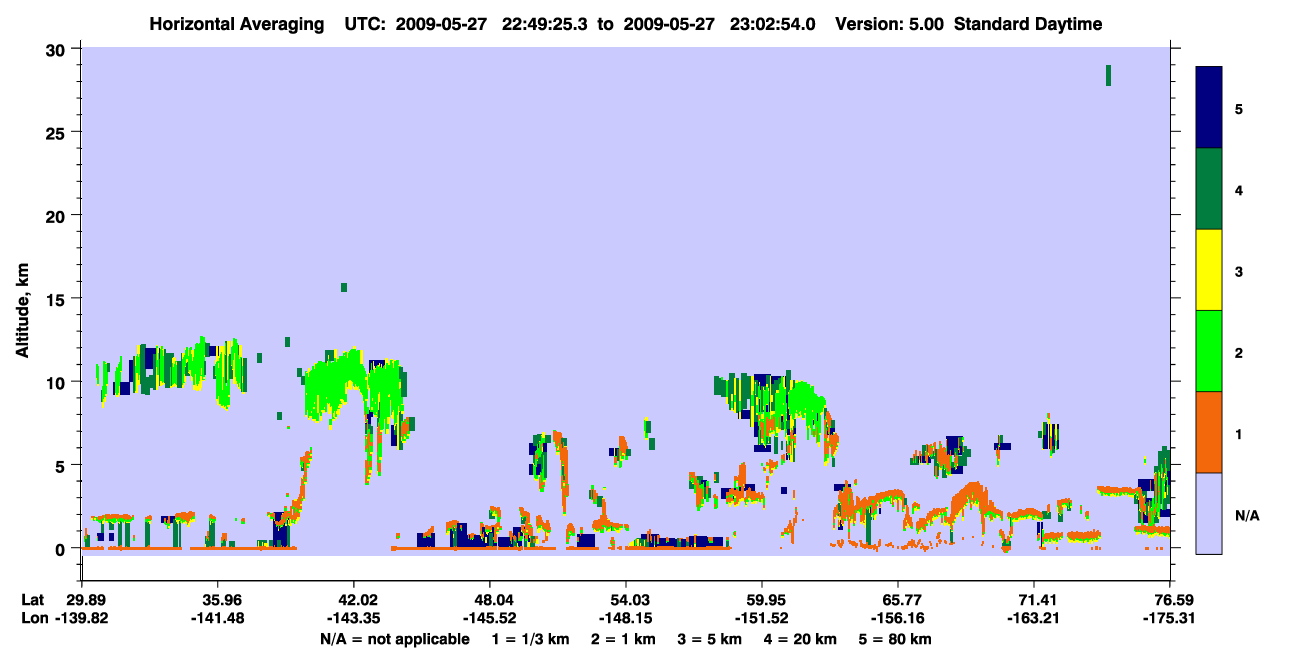The width and height of the screenshot is (1300, 667).
Task: Click the 'Horizontal Averaging' title text
Action: click(236, 24)
